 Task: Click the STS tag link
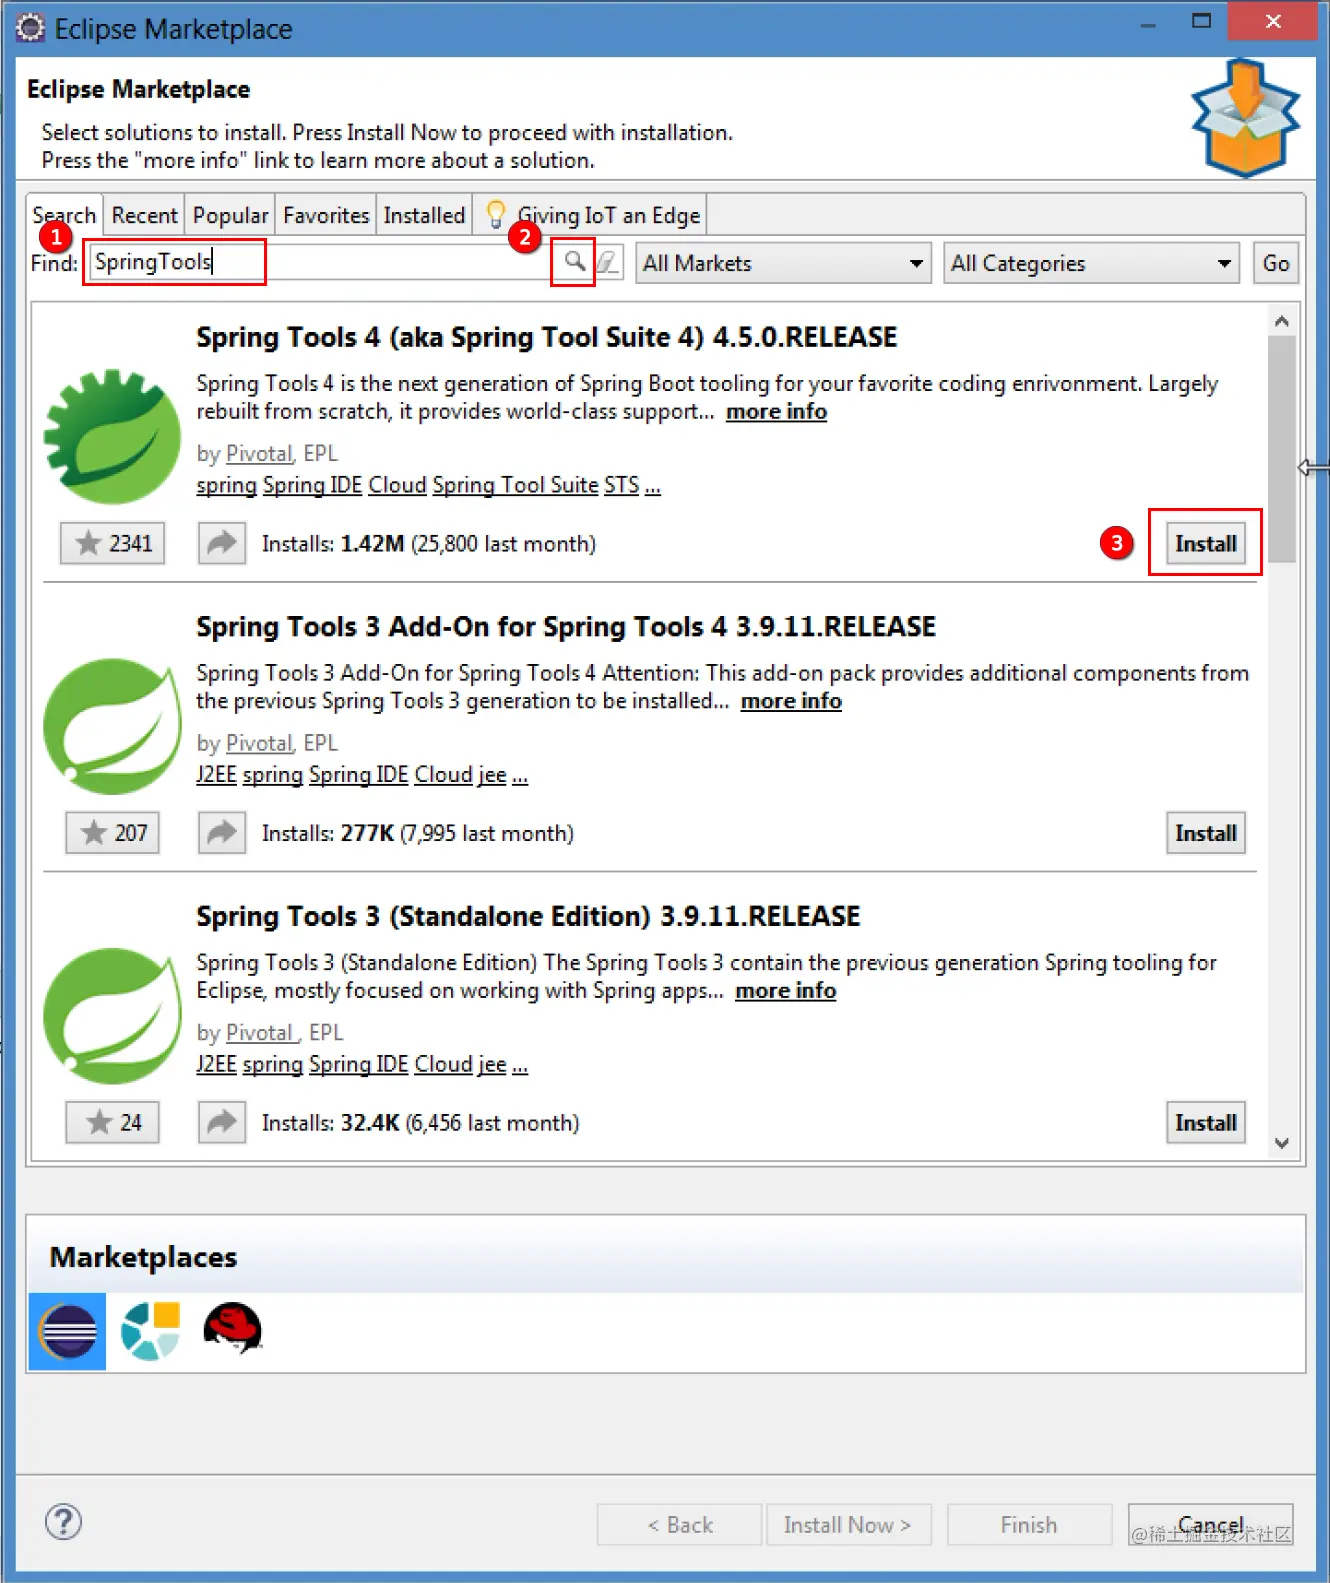621,485
